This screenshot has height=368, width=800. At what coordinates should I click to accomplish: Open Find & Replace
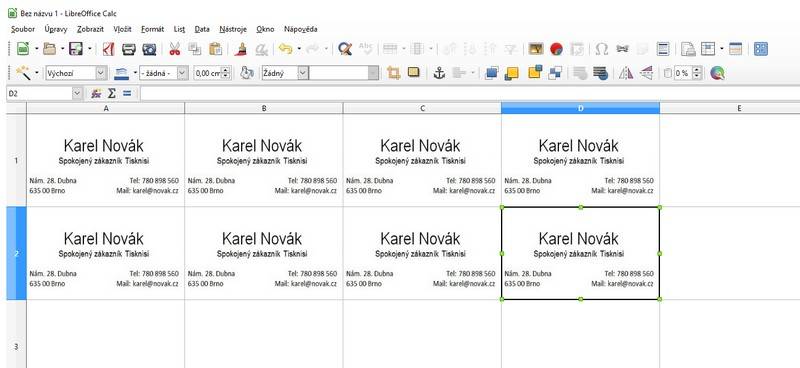tap(345, 49)
